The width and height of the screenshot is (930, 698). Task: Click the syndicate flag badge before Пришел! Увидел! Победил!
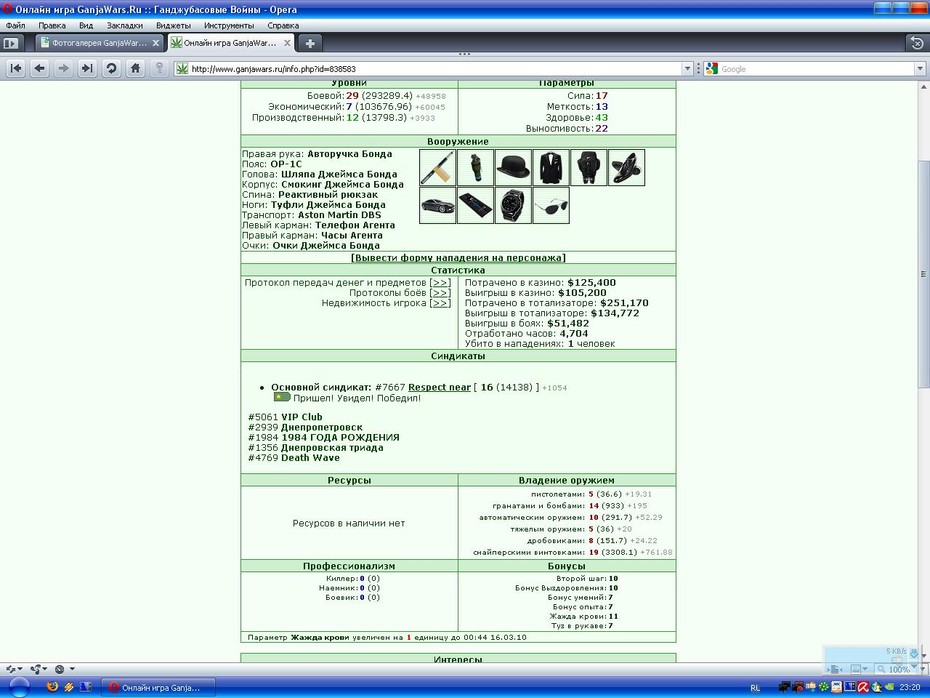[x=281, y=397]
